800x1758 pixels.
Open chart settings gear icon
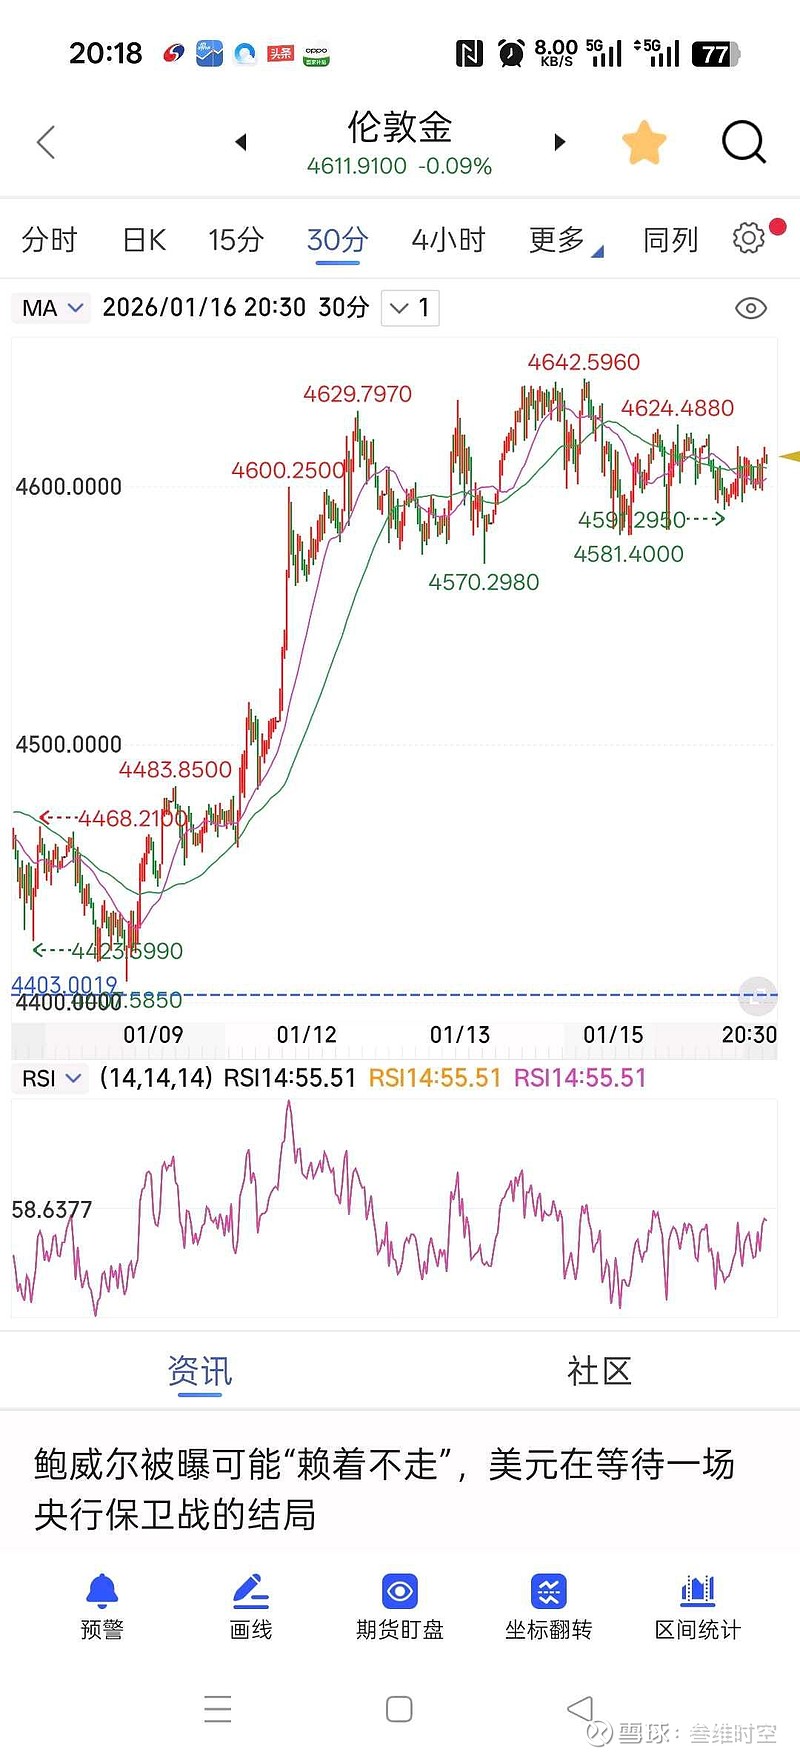748,238
